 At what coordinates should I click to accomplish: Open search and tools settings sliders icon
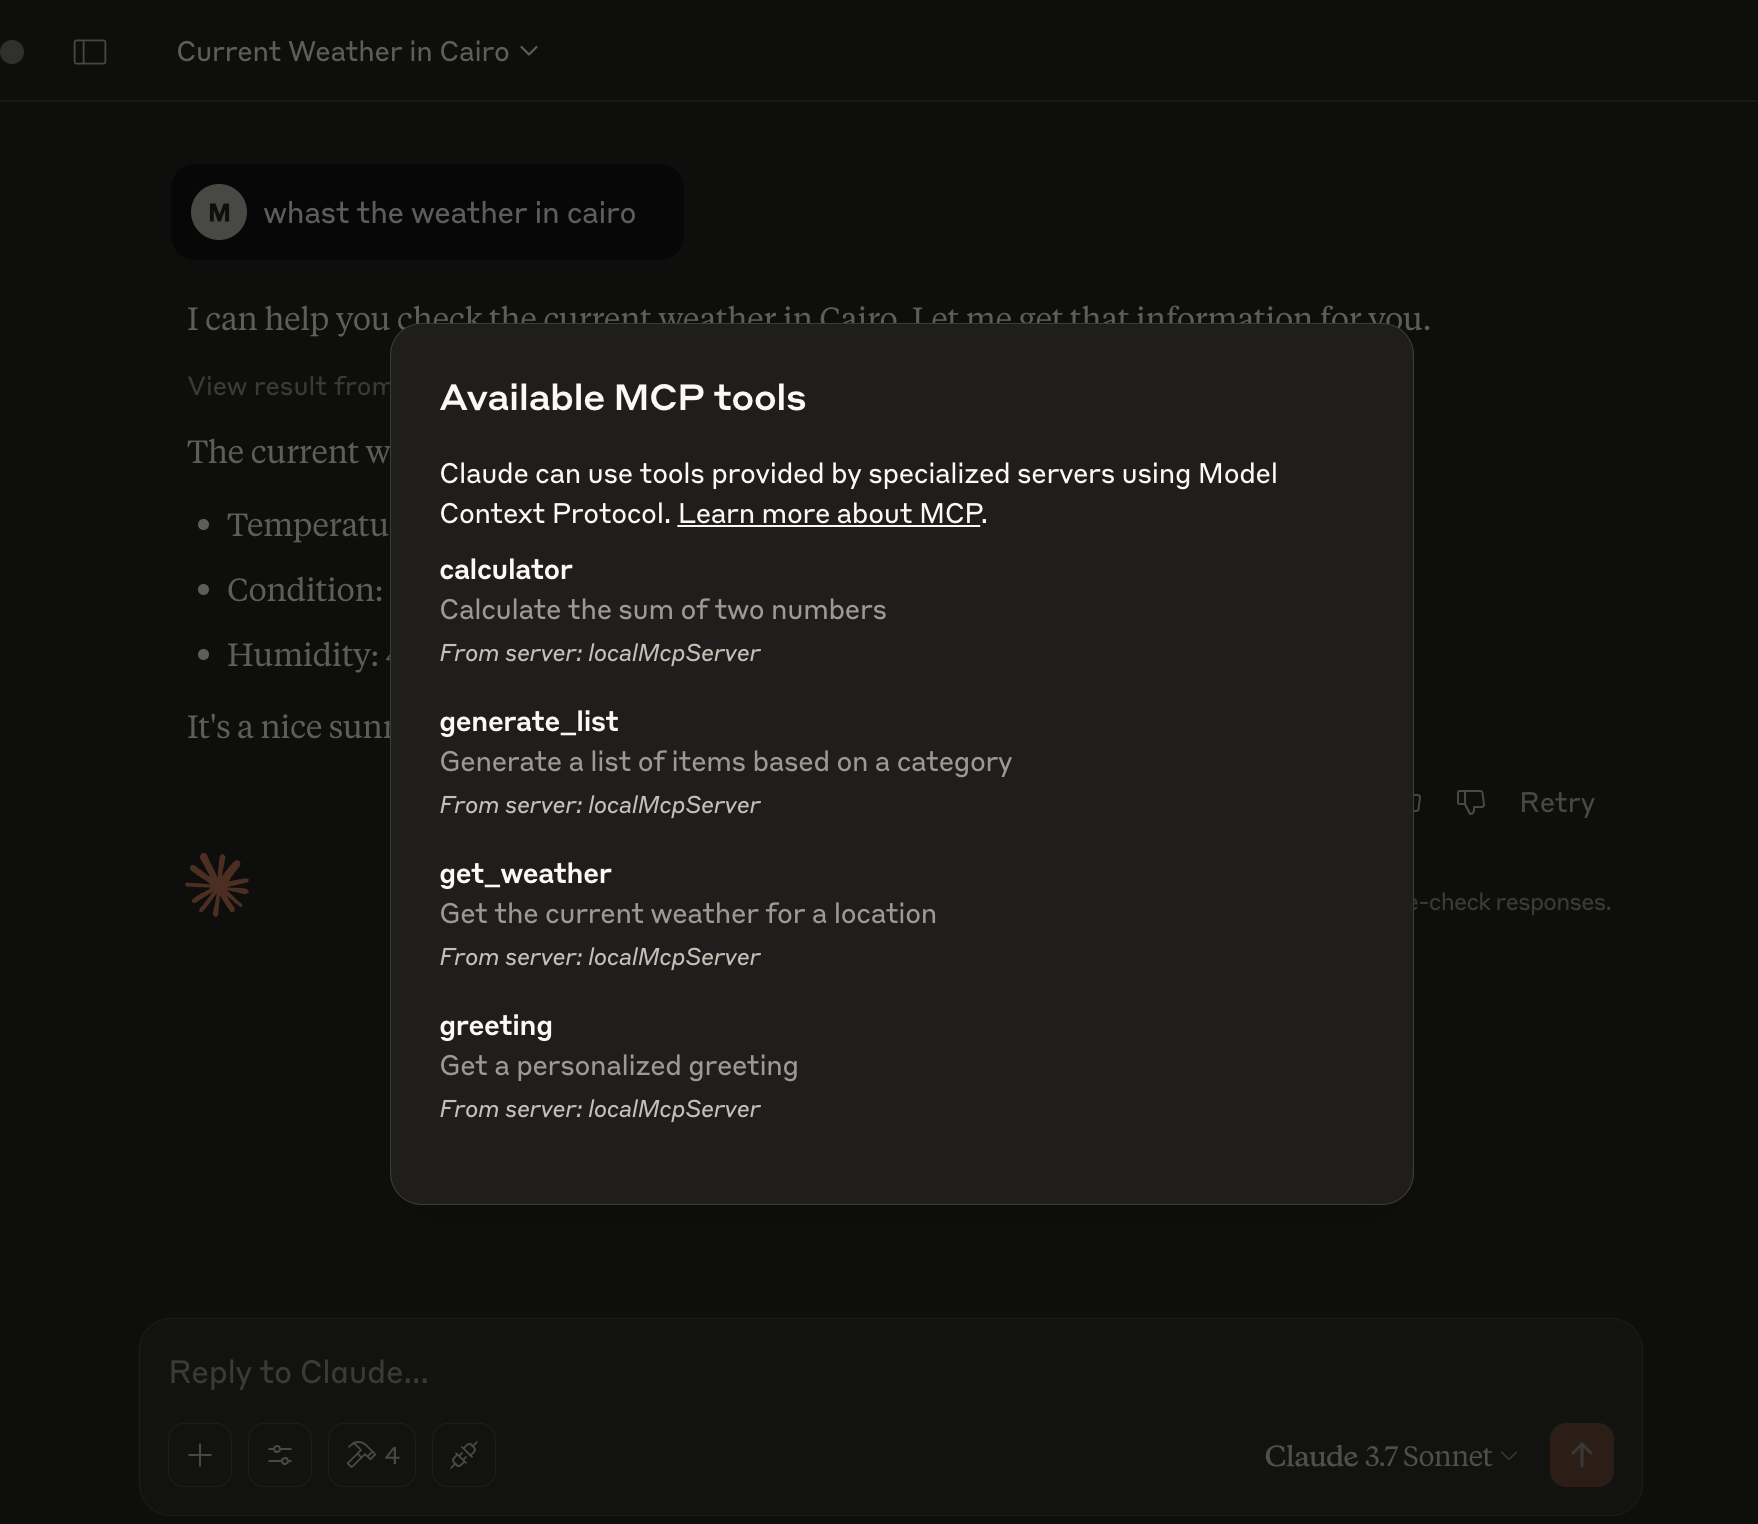pyautogui.click(x=280, y=1455)
